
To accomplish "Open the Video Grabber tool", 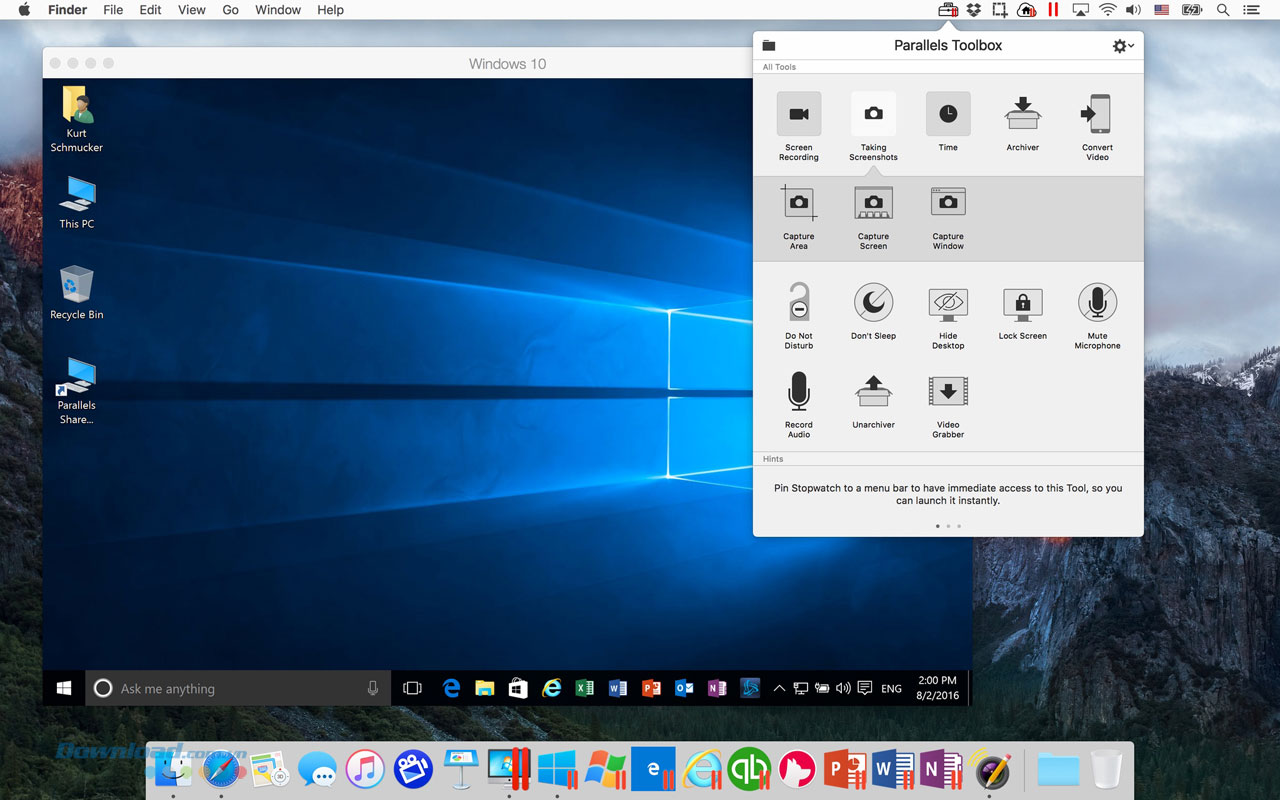I will [948, 392].
